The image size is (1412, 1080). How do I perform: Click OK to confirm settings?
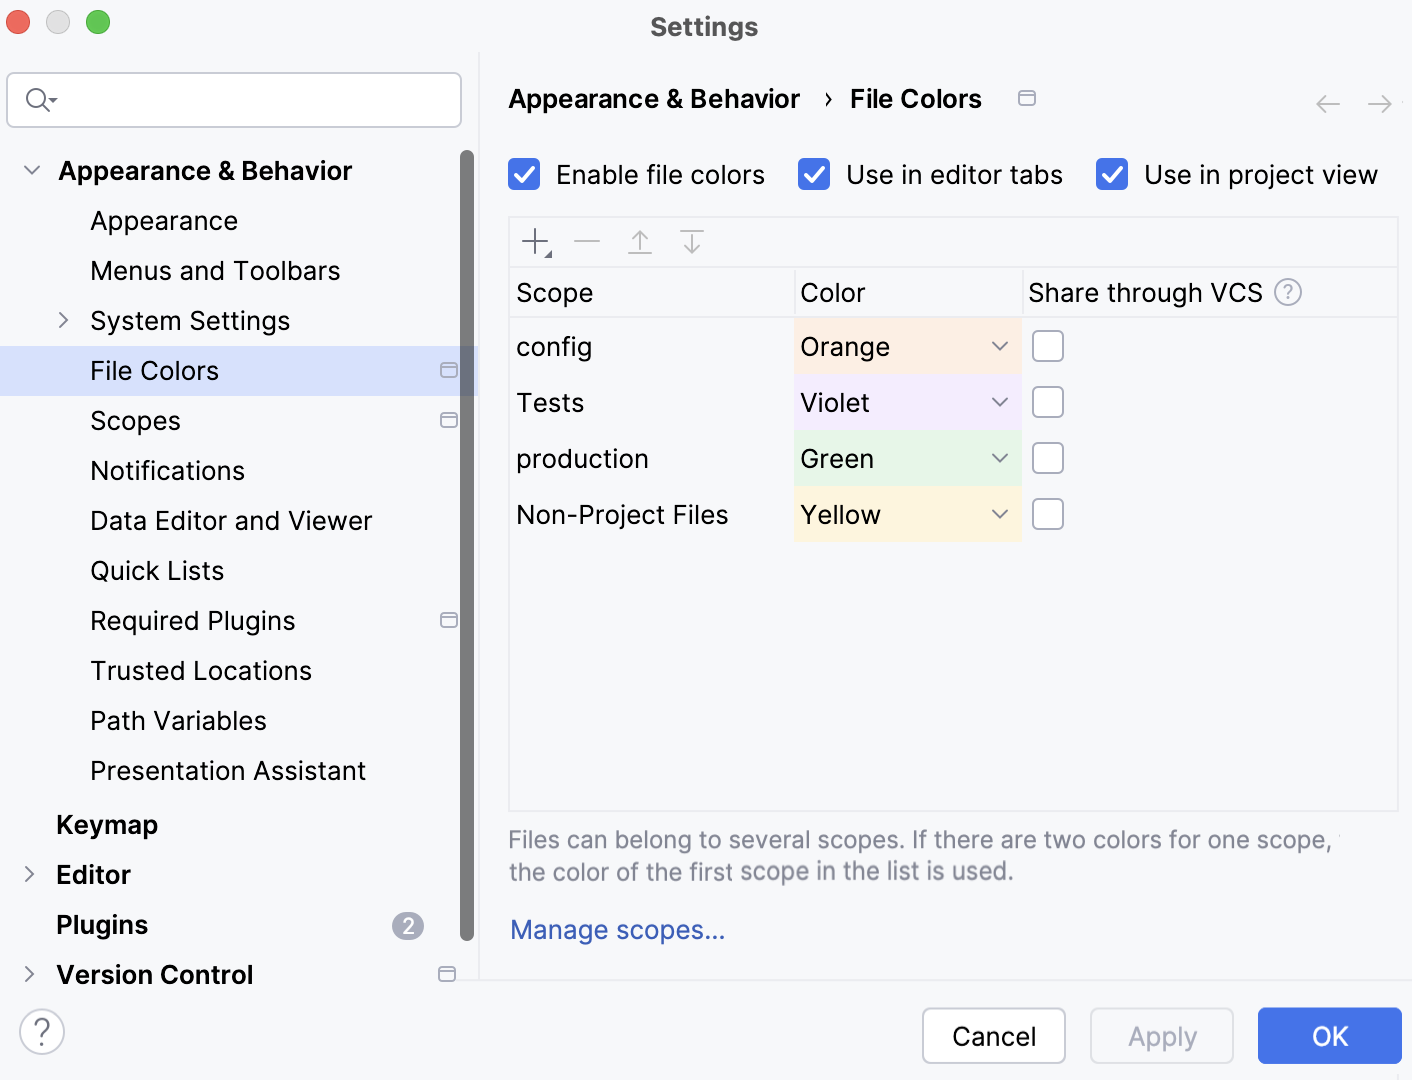click(1330, 1036)
